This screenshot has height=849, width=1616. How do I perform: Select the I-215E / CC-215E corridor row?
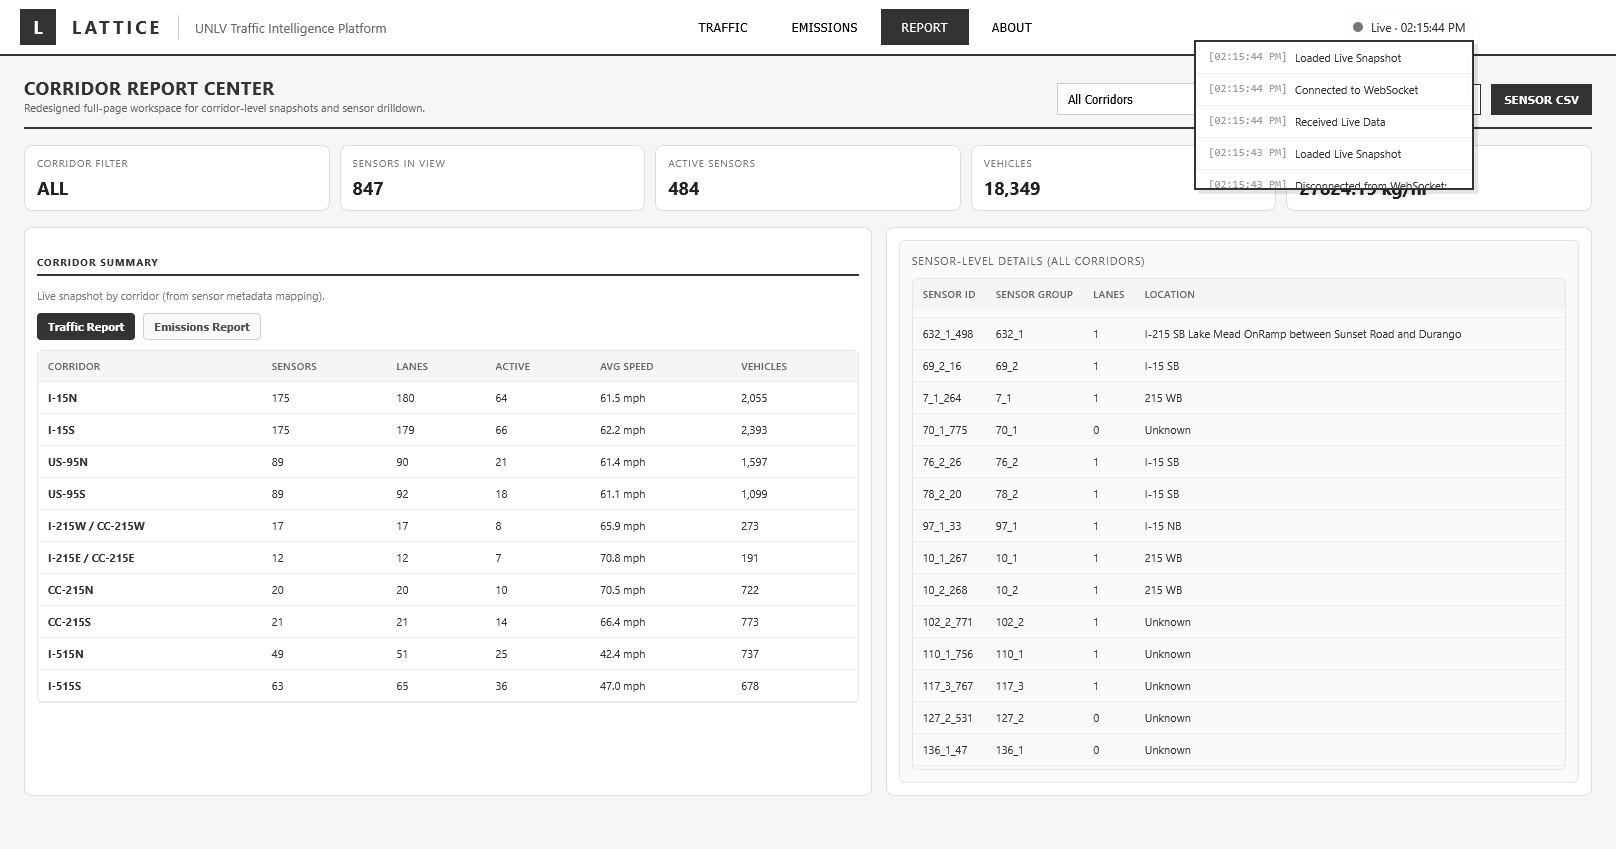point(447,558)
